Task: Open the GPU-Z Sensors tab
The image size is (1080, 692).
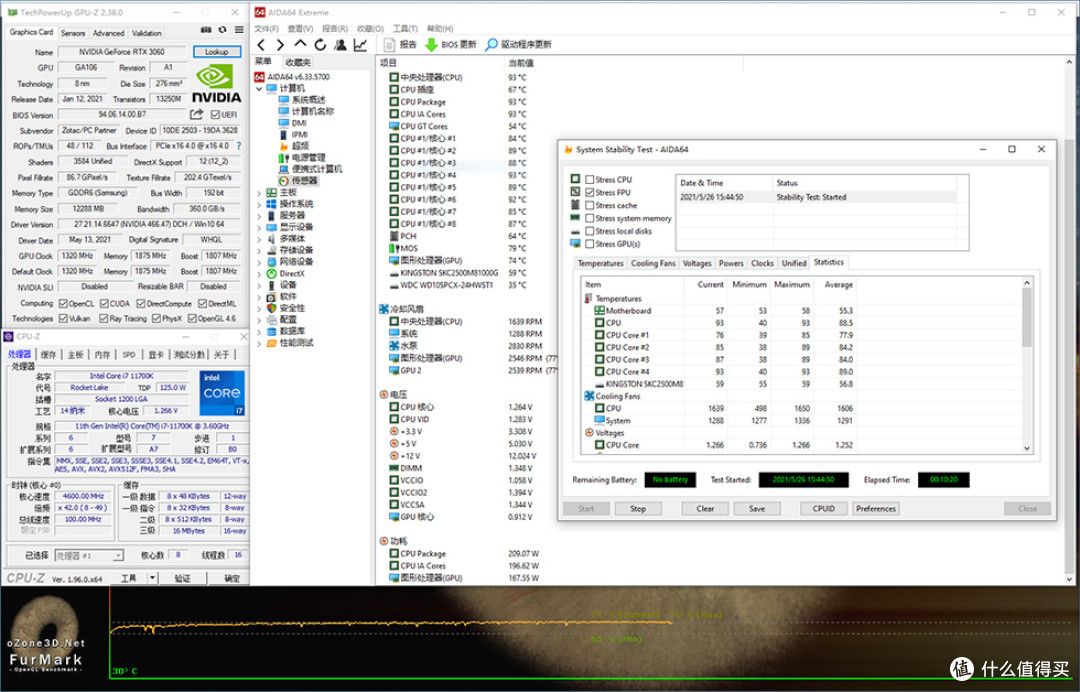Action: [73, 33]
